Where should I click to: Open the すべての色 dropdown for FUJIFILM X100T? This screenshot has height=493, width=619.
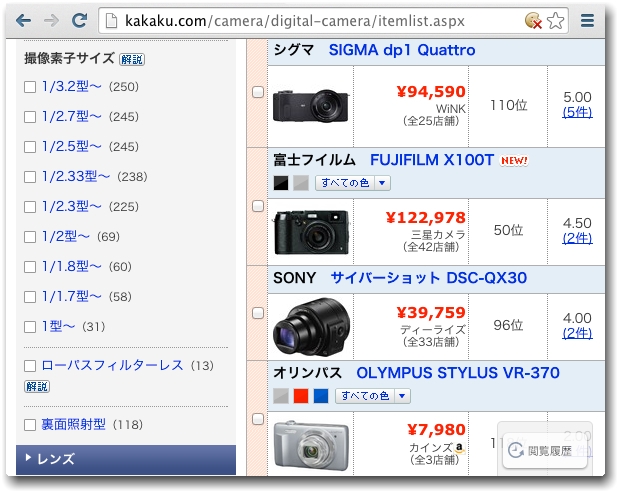353,183
